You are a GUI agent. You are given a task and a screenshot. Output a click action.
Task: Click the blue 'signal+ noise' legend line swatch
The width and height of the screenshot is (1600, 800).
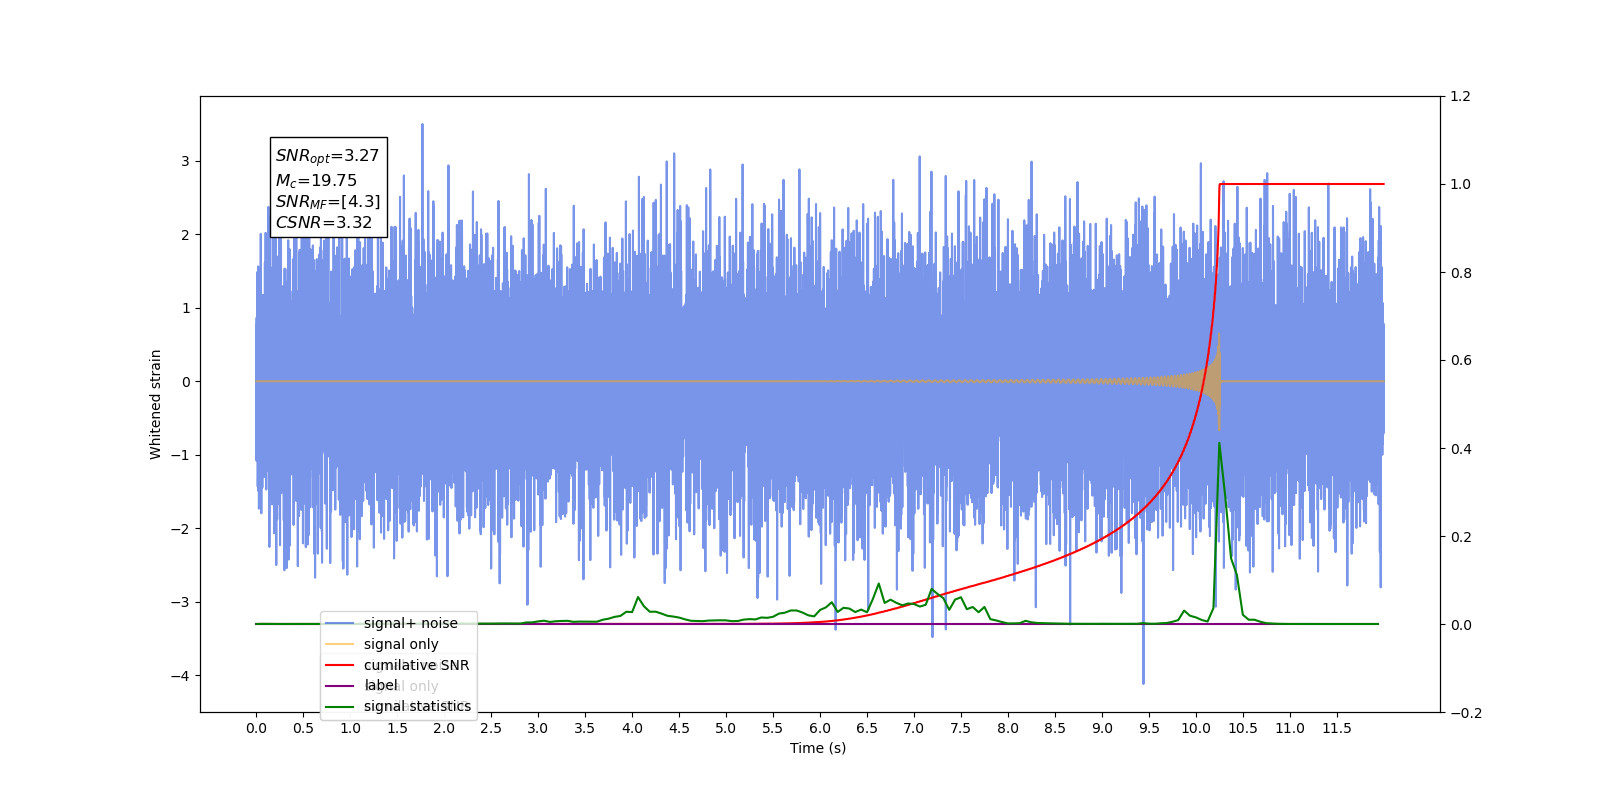tap(340, 623)
